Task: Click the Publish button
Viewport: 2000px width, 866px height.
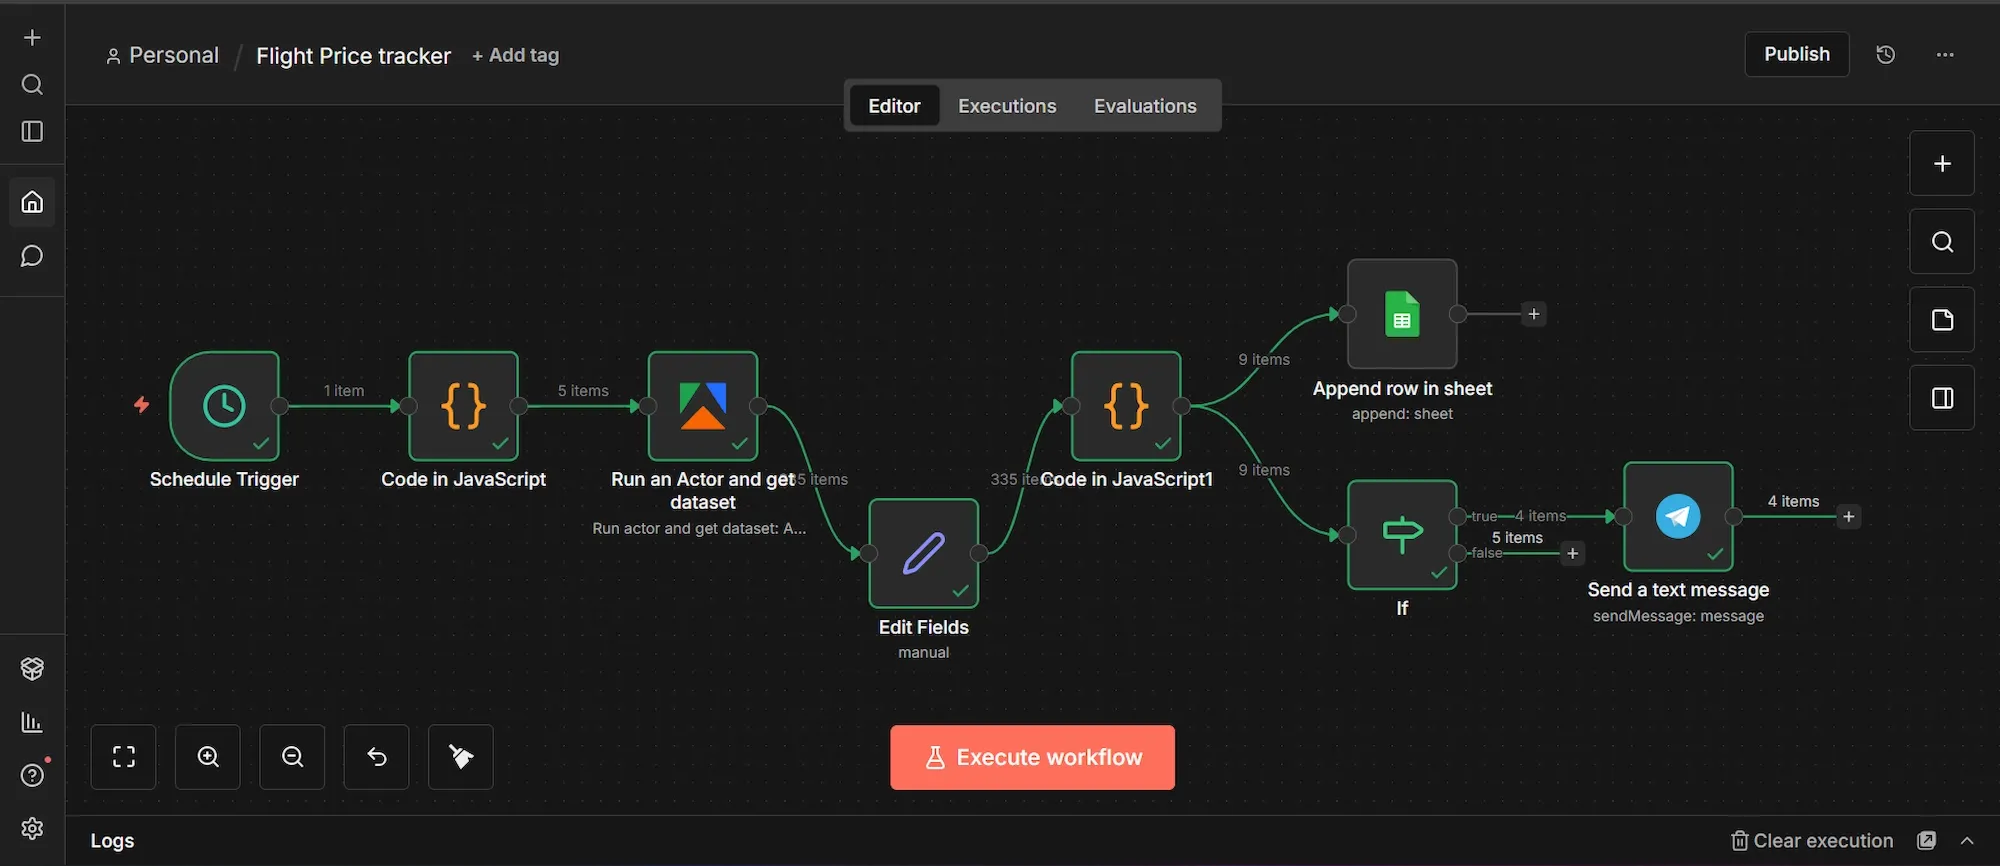Action: 1797,54
